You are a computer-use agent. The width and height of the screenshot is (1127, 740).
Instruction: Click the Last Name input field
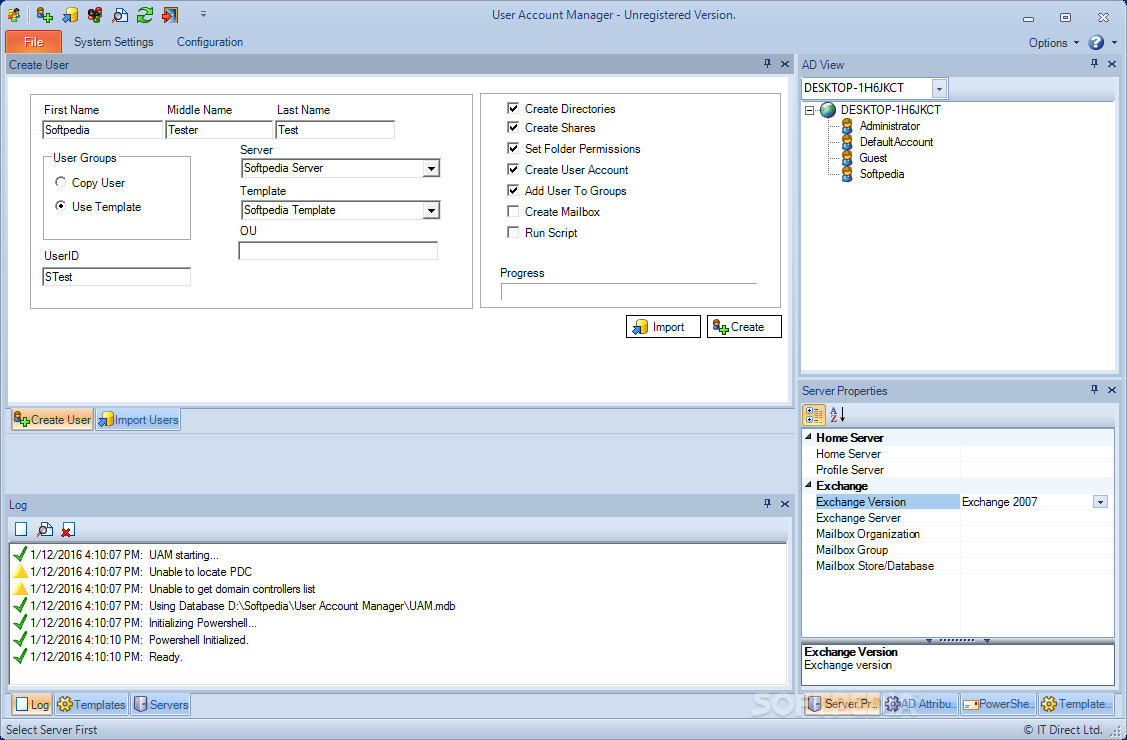click(x=335, y=130)
